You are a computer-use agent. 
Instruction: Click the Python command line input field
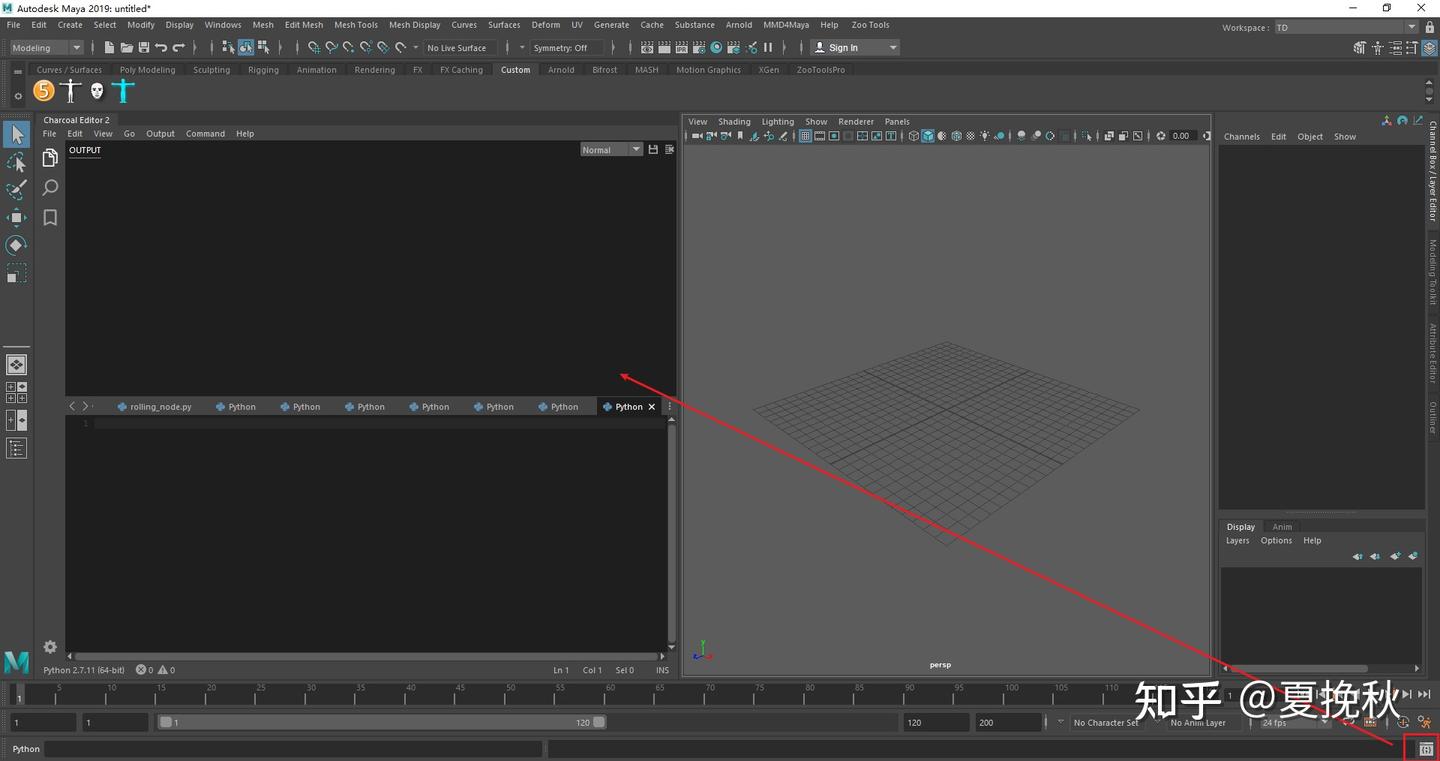[x=290, y=748]
